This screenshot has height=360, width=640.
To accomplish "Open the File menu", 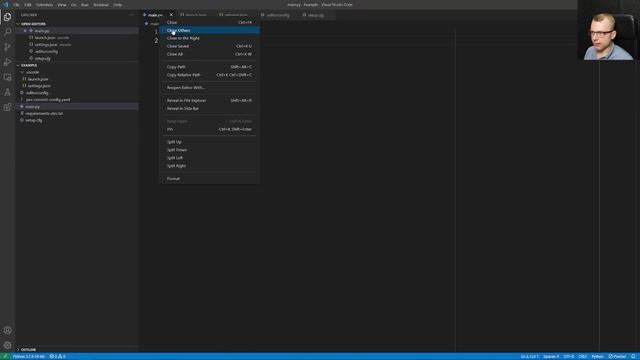I will pos(16,4).
